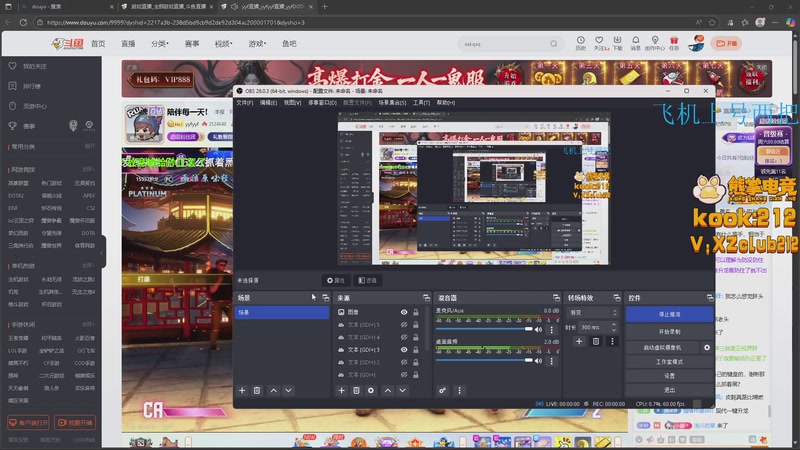Screen dimensions: 800x450
Task: Select the 场景 item in scenes list
Action: coord(282,312)
